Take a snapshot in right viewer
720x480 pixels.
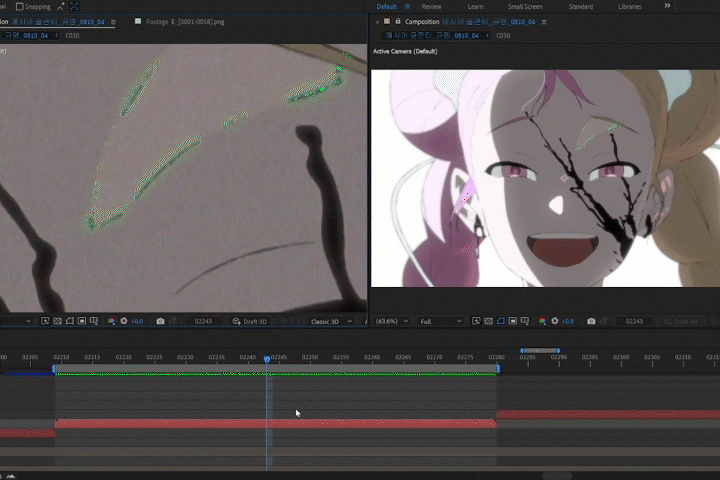point(591,321)
